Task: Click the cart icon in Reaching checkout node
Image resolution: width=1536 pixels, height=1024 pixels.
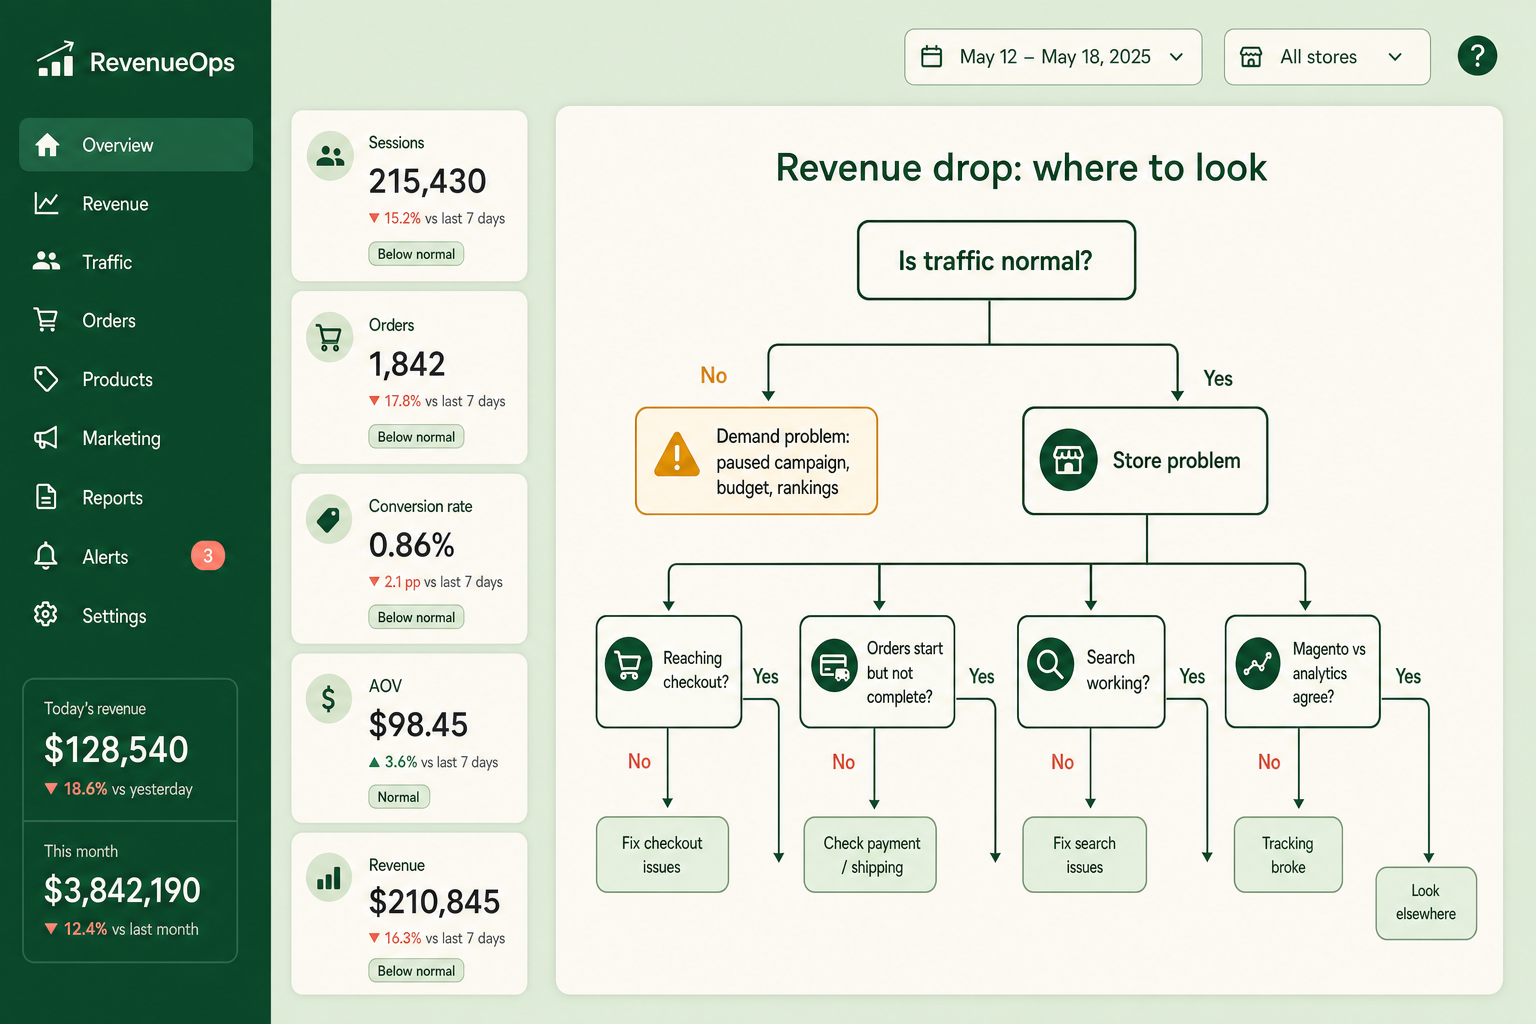Action: point(628,665)
